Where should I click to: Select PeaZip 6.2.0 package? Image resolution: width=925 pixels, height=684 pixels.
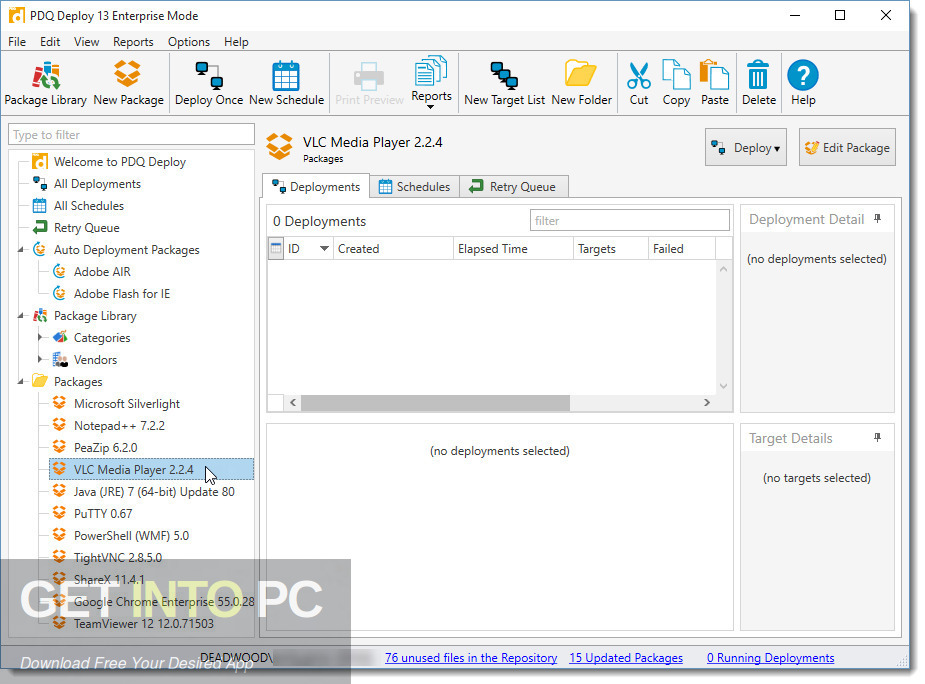click(106, 448)
